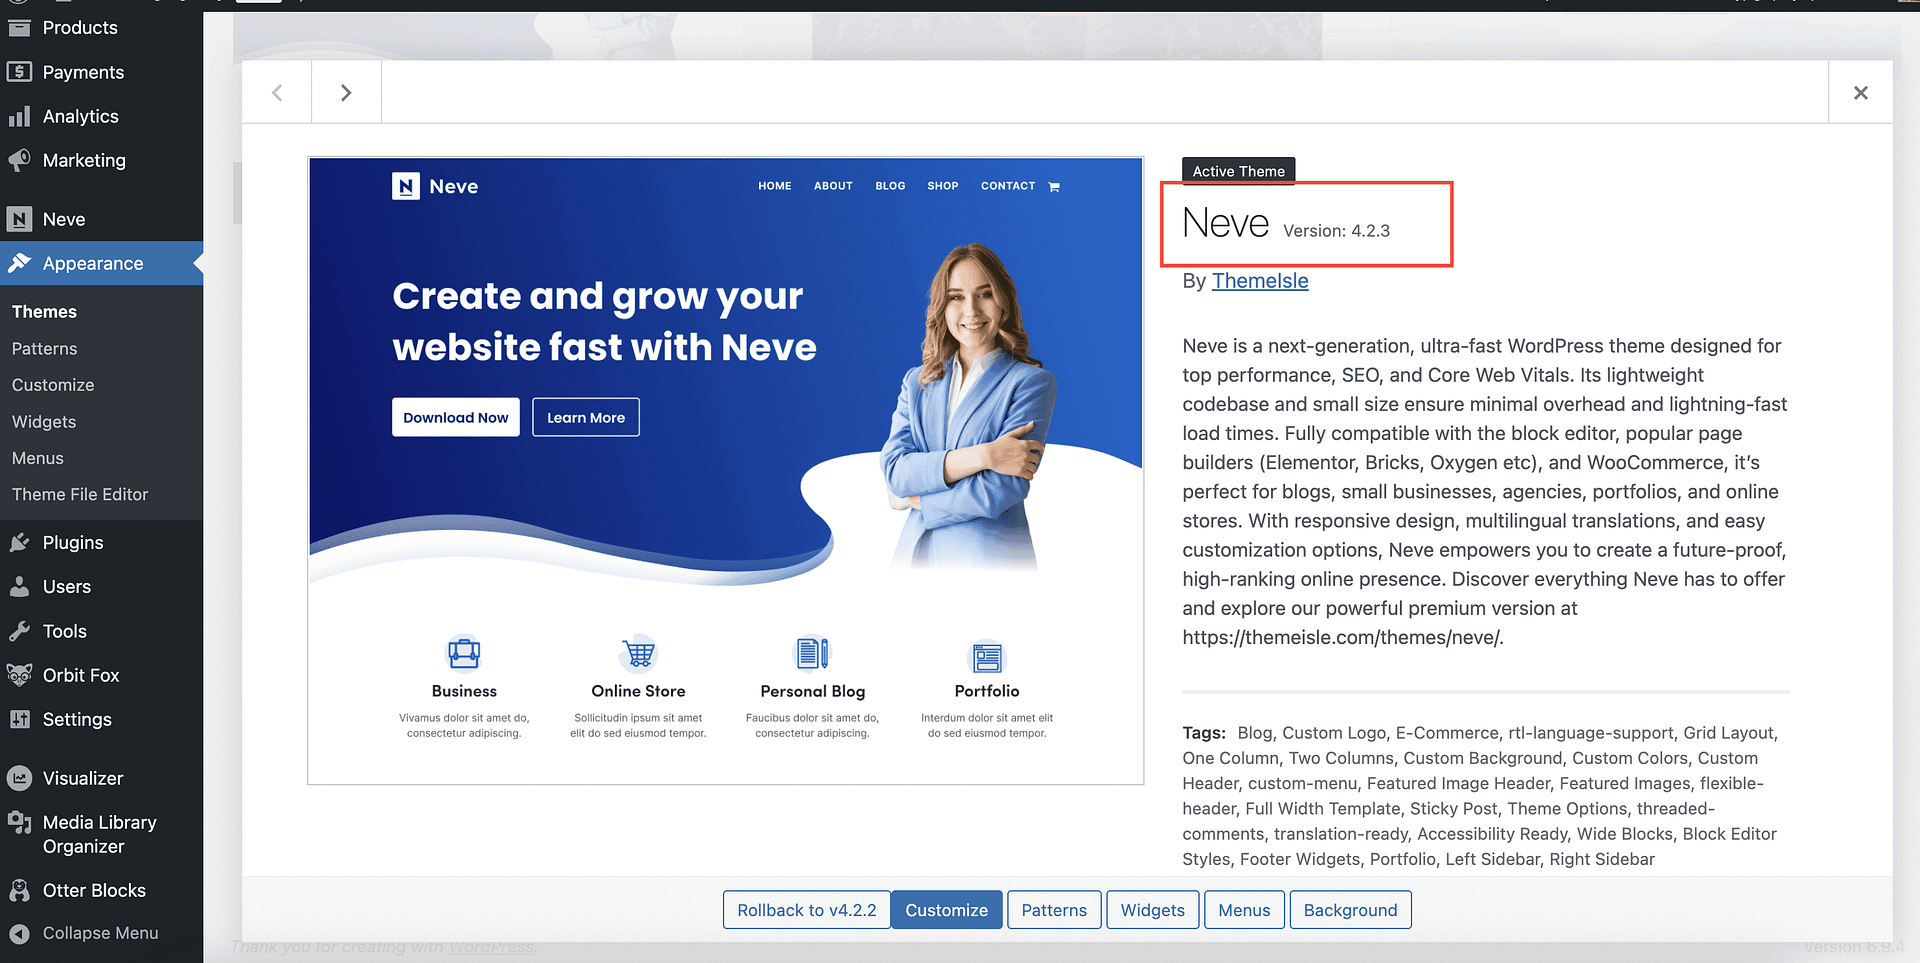Click the blue Customize button
Viewport: 1920px width, 963px height.
point(946,910)
